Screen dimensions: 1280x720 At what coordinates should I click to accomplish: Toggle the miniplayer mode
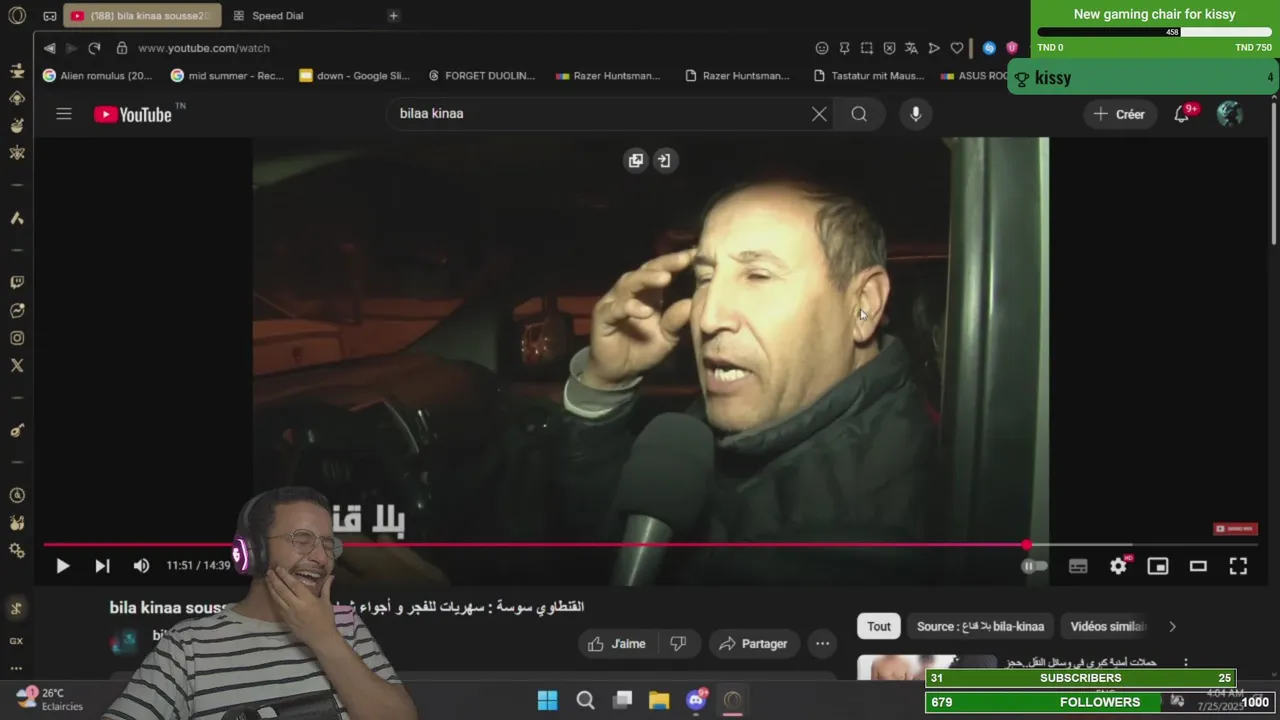(1158, 566)
